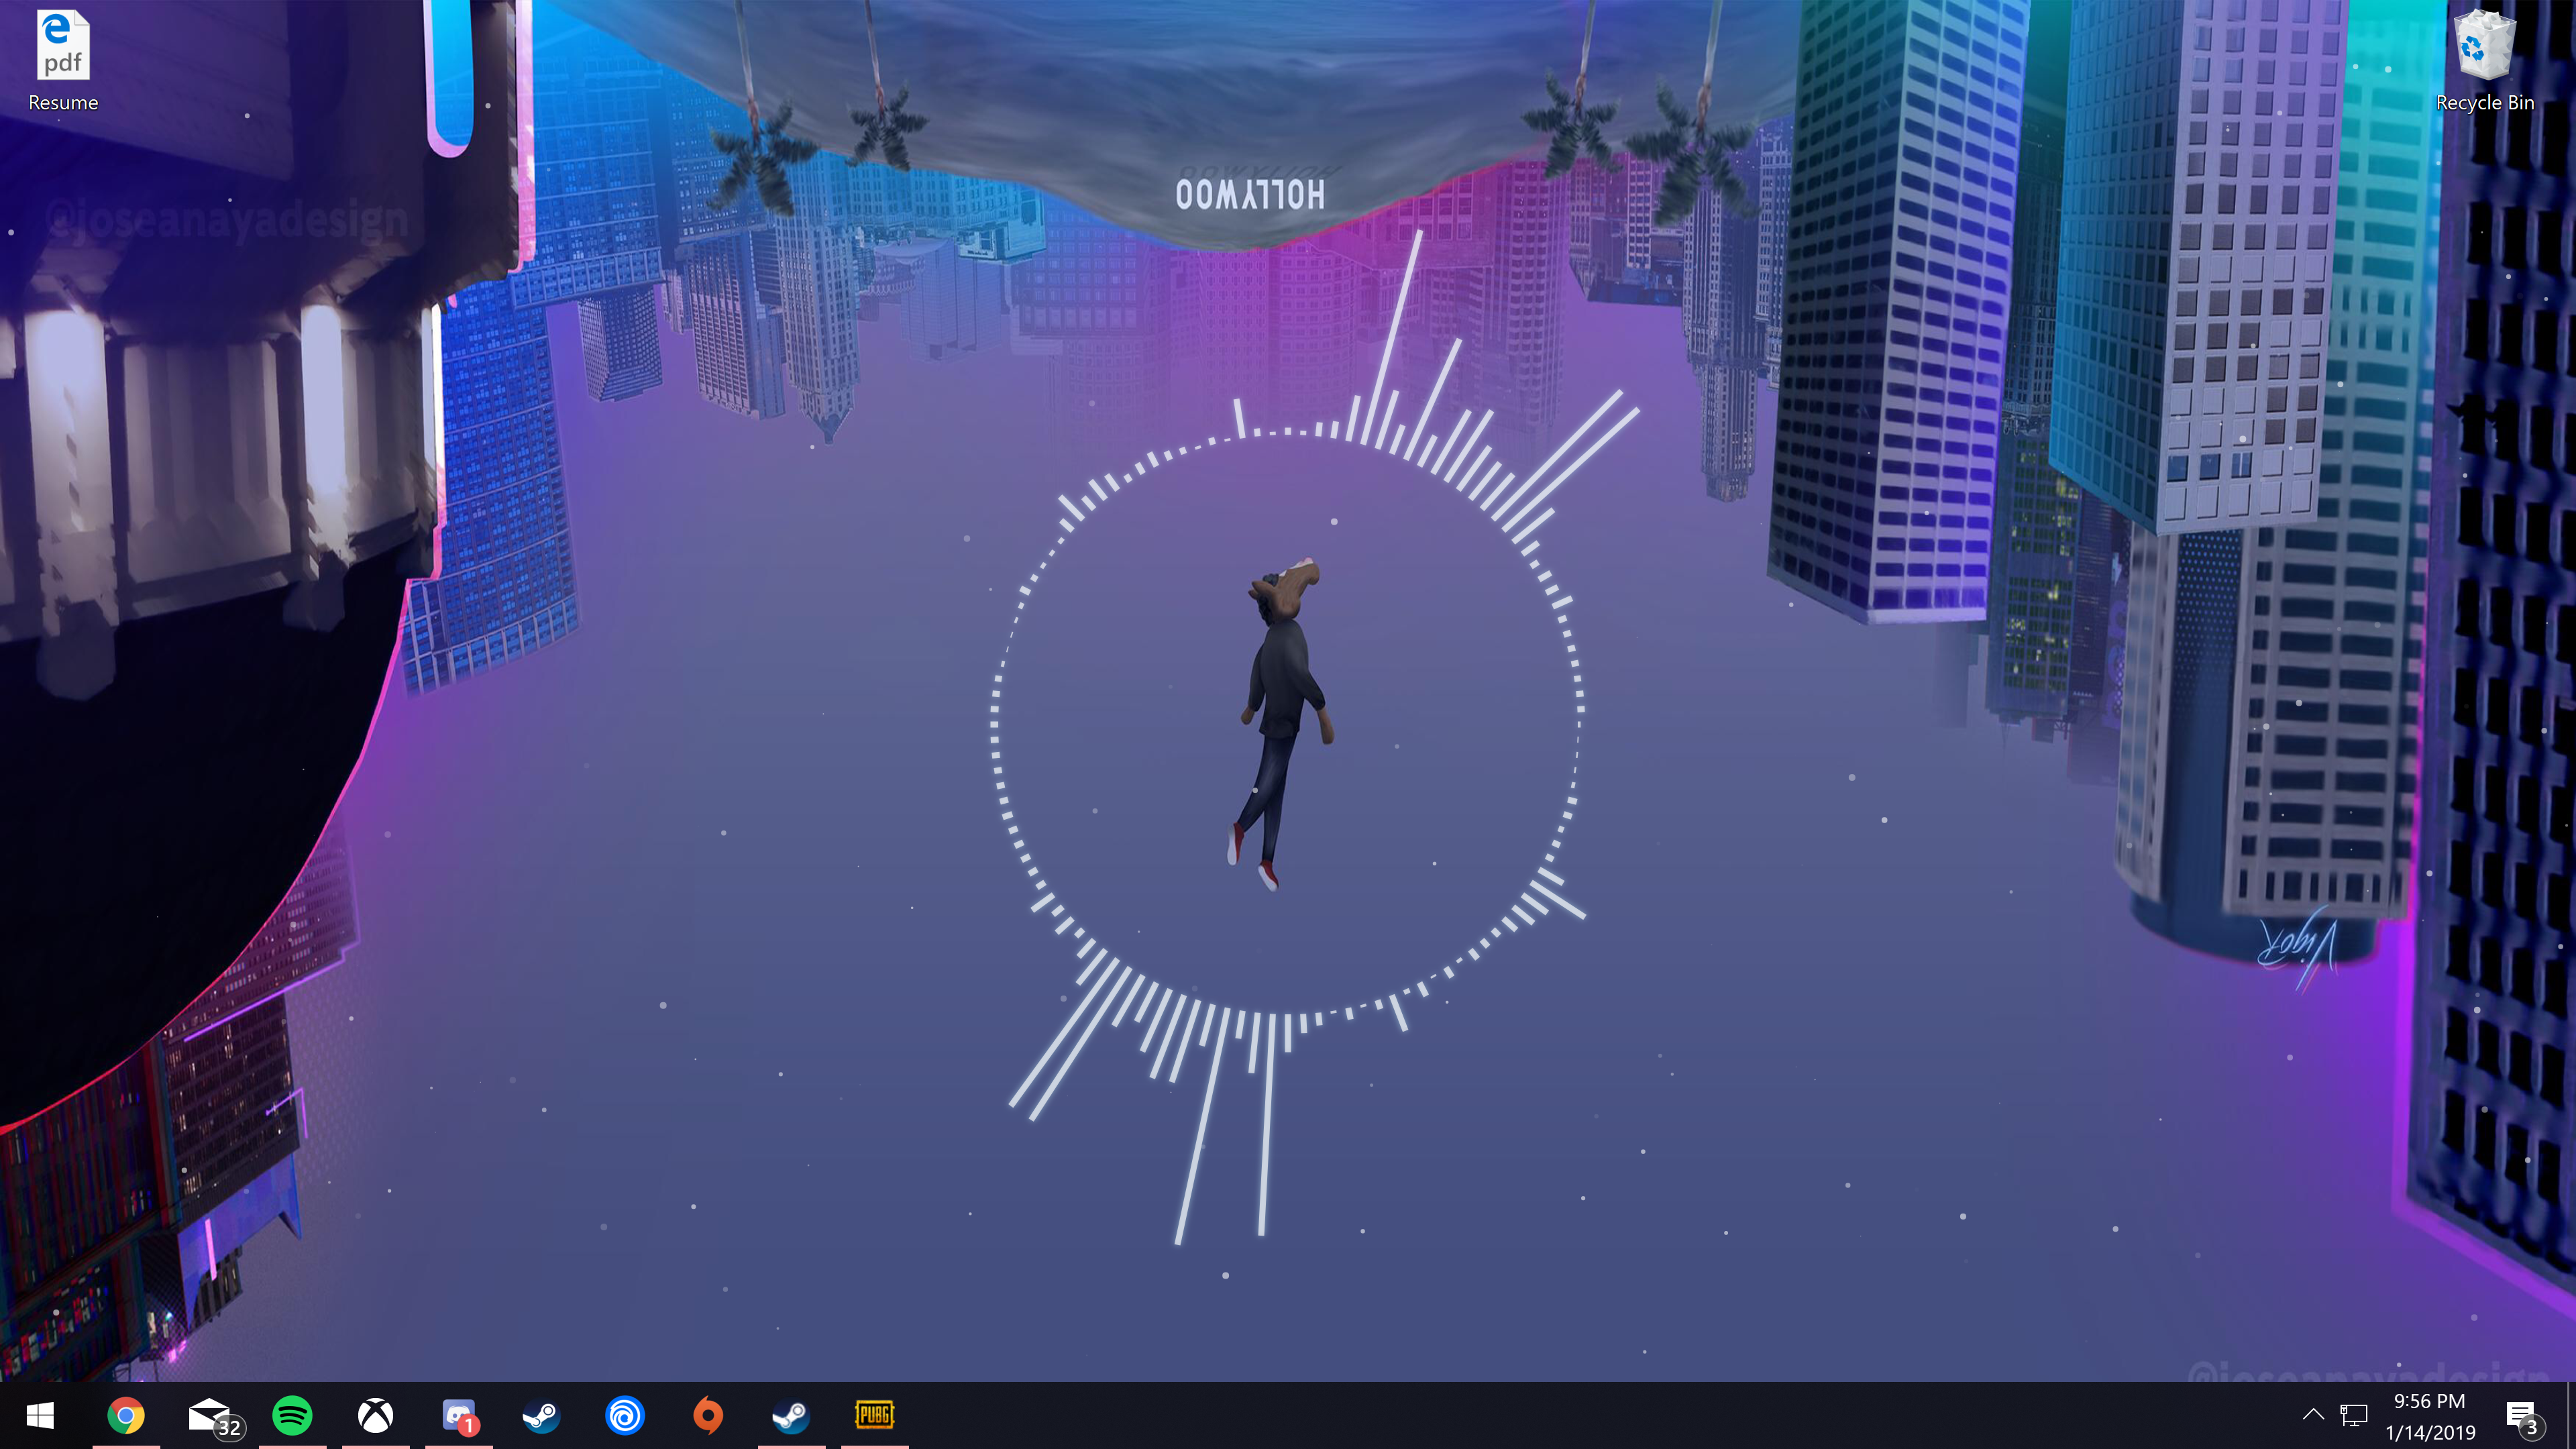Screen dimensions: 2576x1449
Task: Click the Recycle Bin text label
Action: coord(2484,103)
